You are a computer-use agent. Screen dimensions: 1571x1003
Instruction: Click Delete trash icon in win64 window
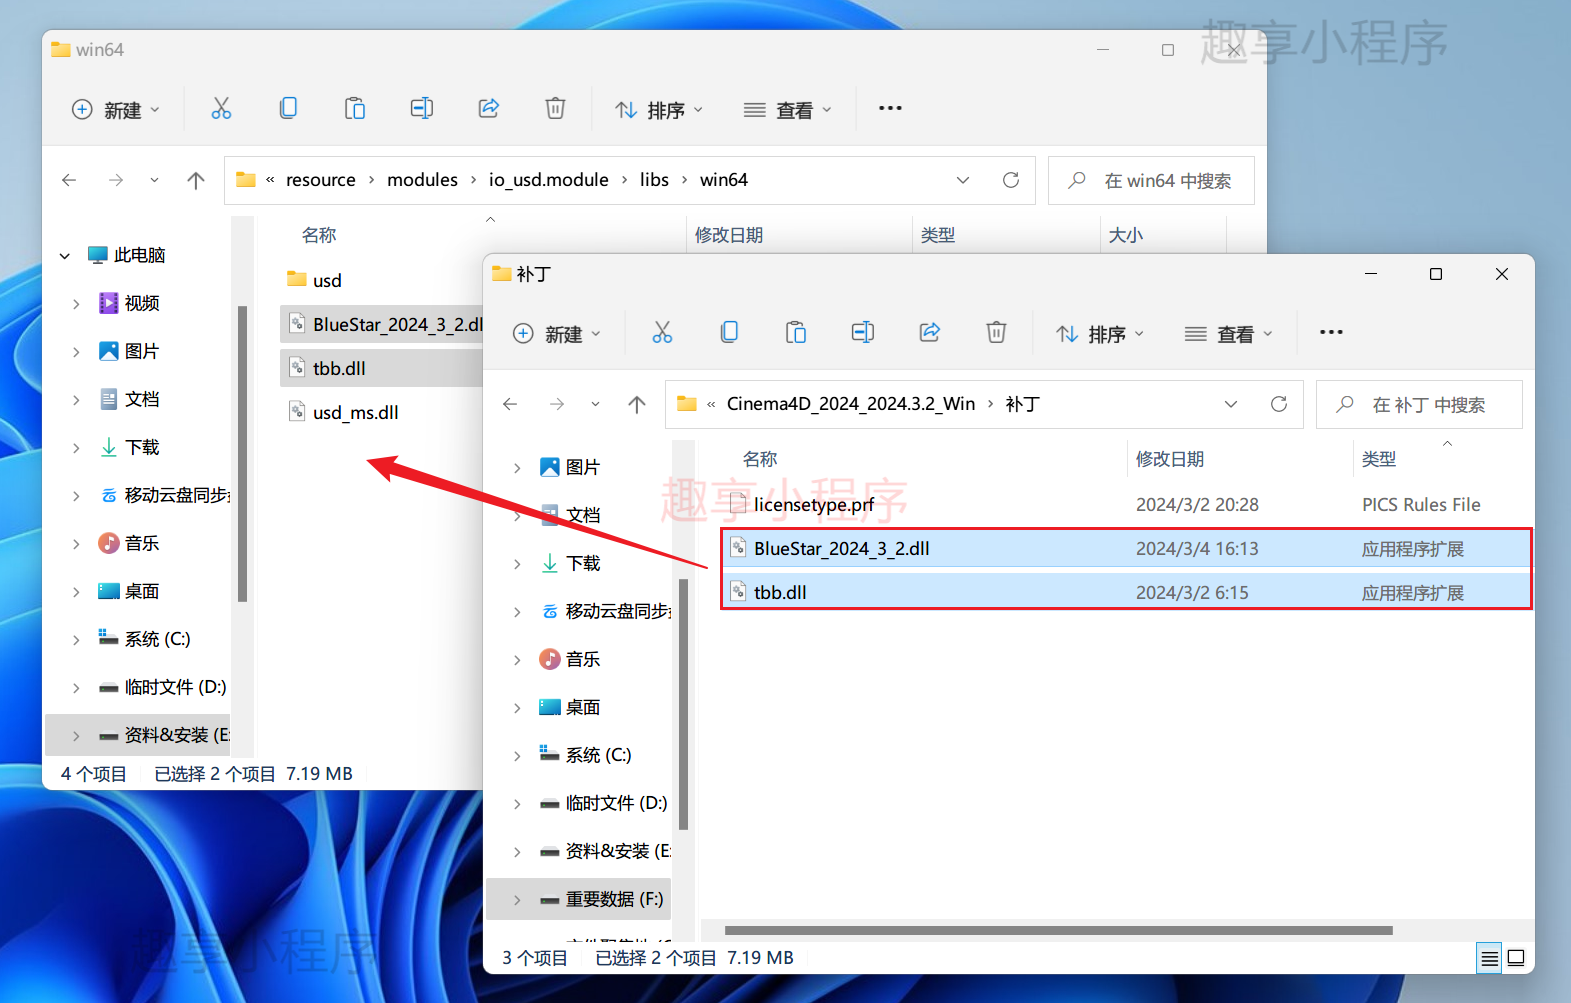555,108
